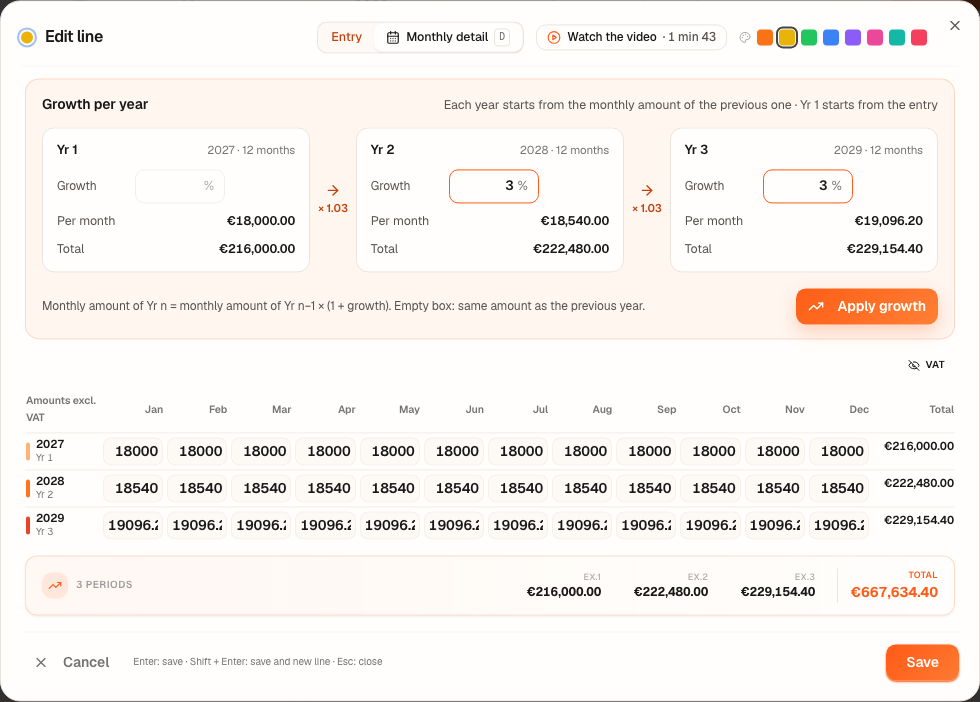The width and height of the screenshot is (980, 702).
Task: Edit the 2028 October amount cell
Action: tap(711, 488)
